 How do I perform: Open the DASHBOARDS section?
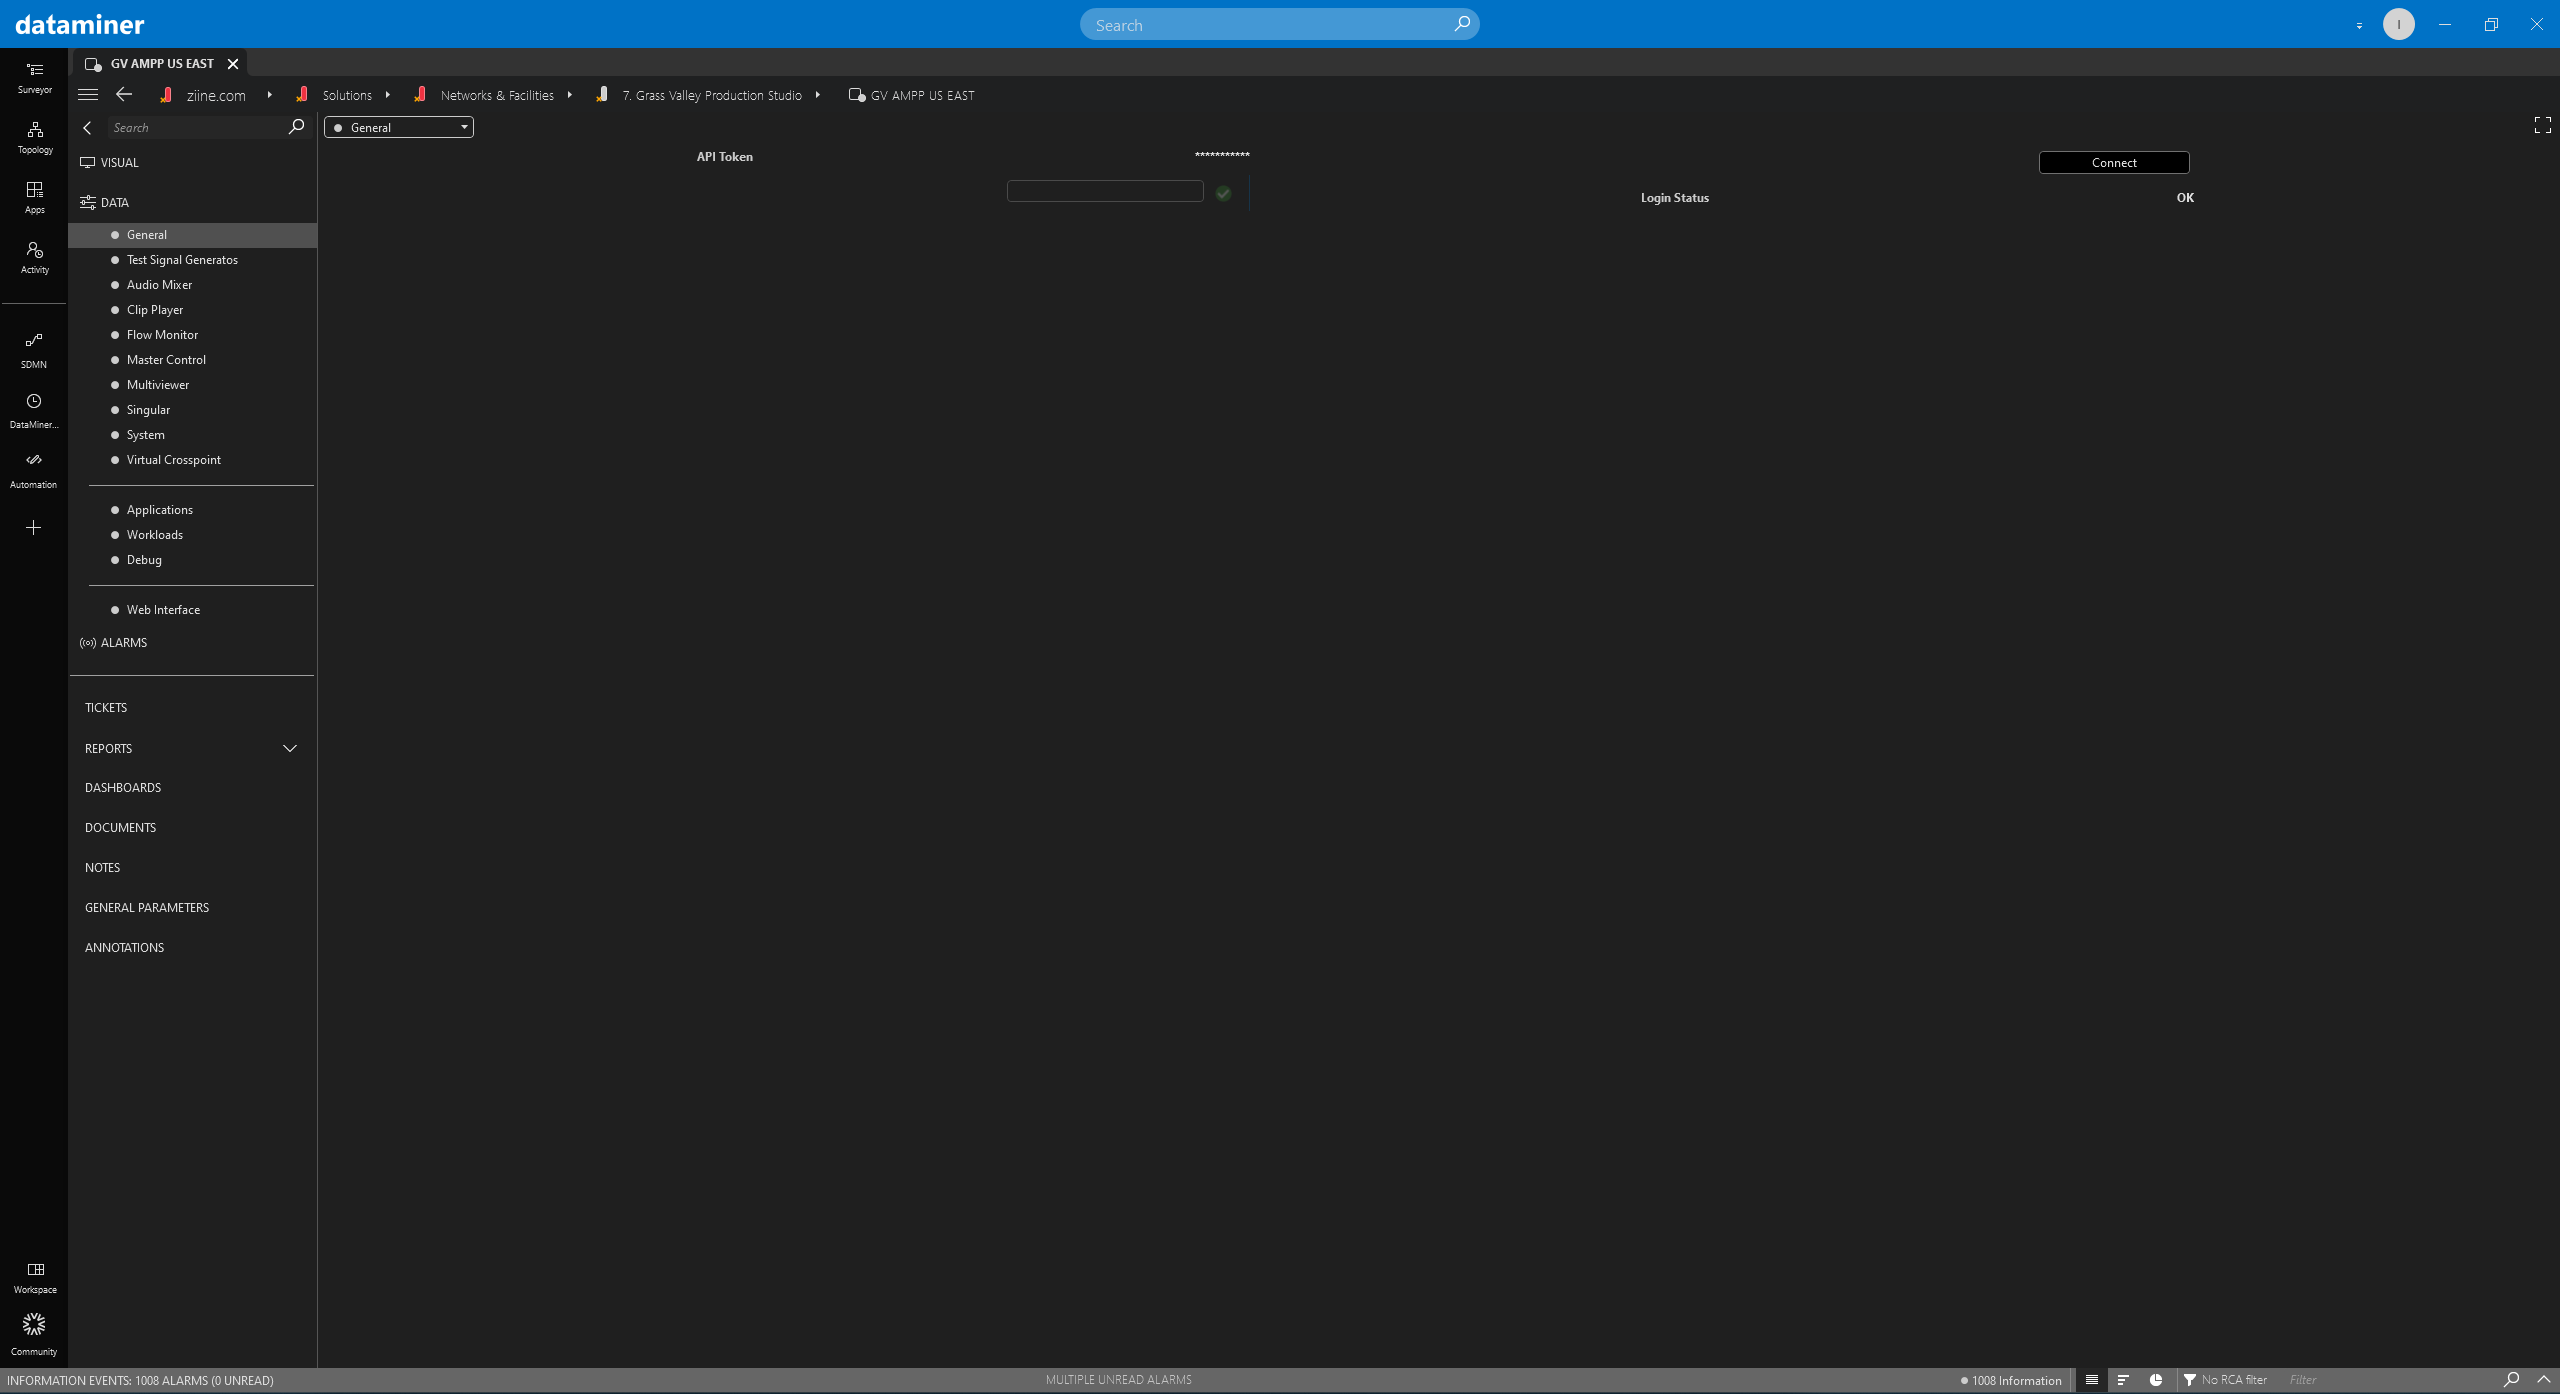(x=123, y=788)
